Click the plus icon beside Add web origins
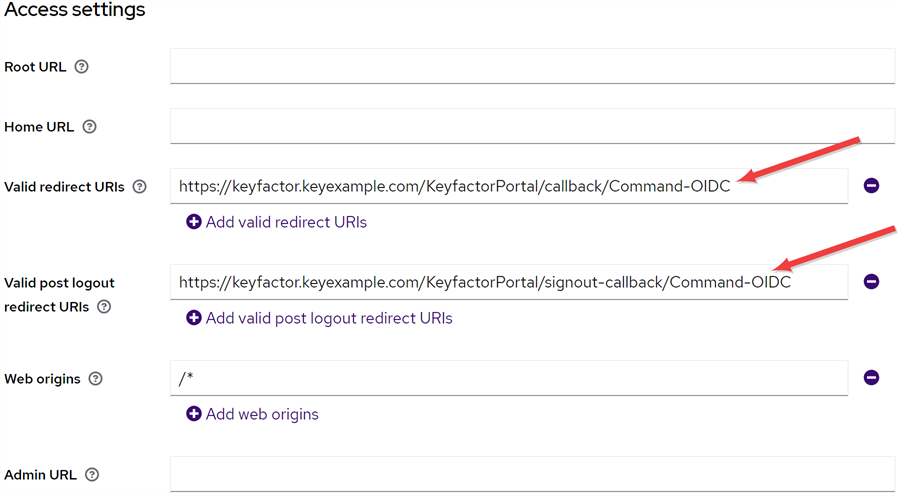The width and height of the screenshot is (904, 496). pos(194,414)
